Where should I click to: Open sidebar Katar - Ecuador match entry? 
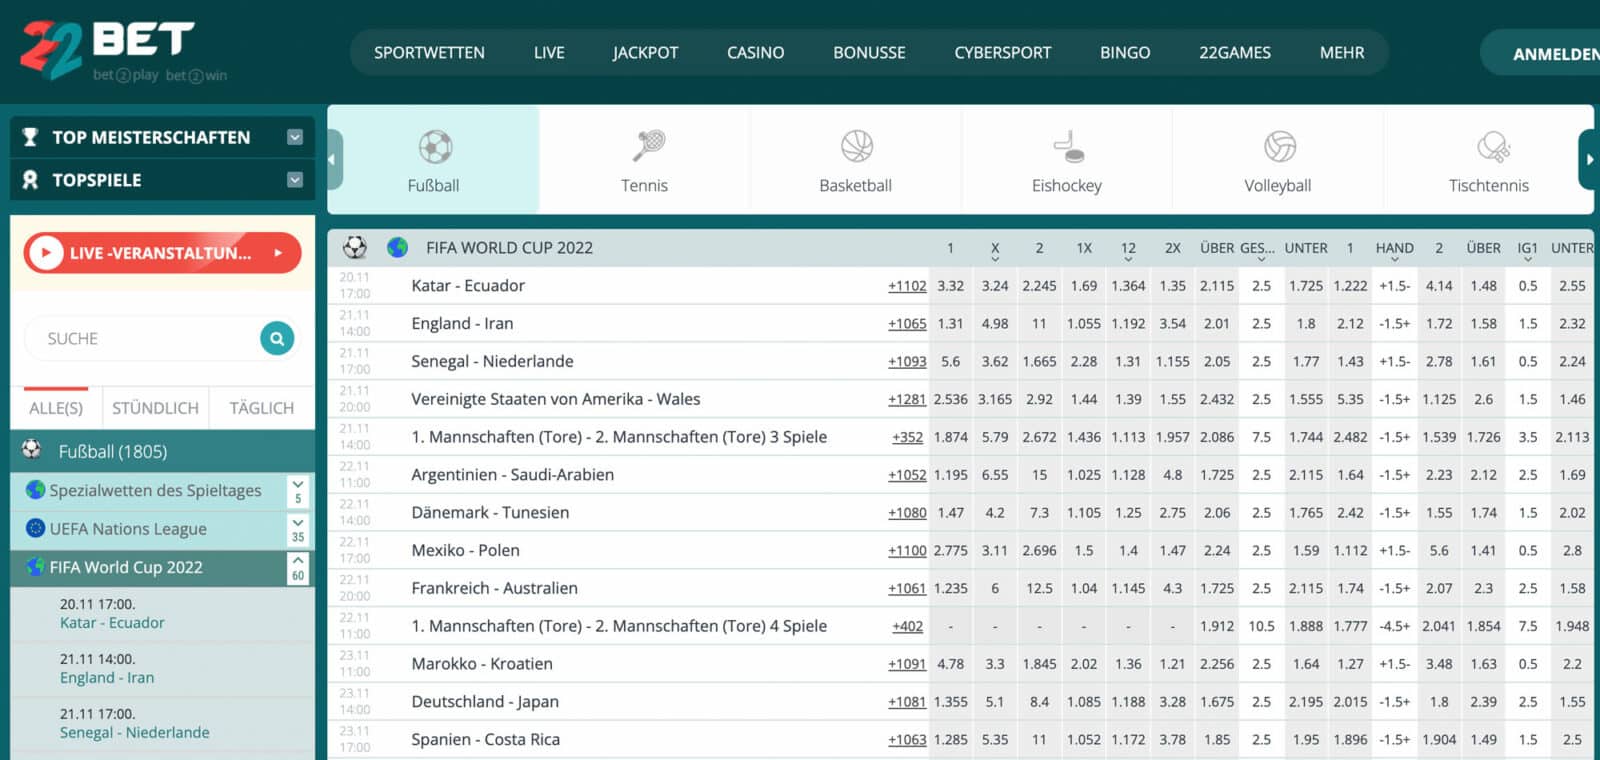[162, 613]
